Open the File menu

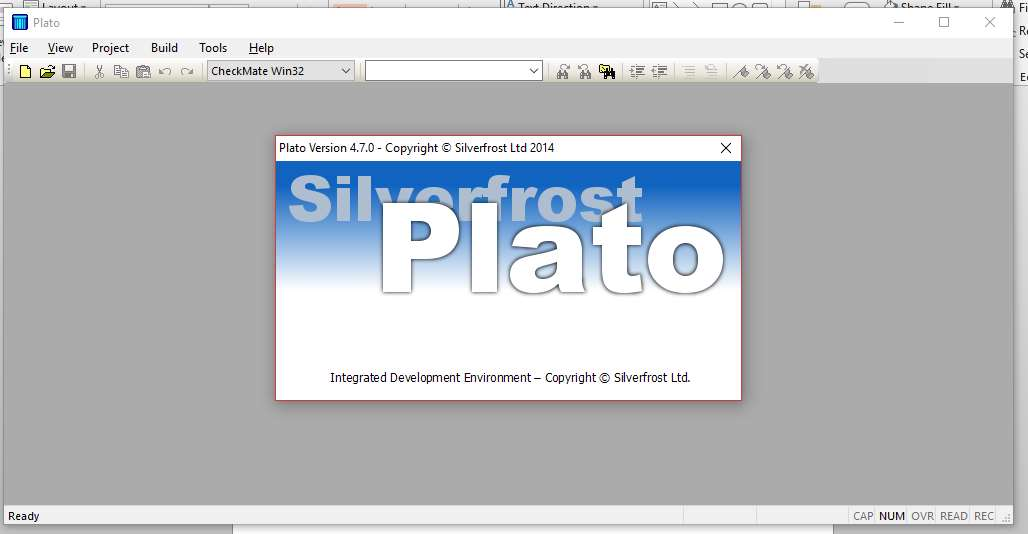tap(19, 48)
